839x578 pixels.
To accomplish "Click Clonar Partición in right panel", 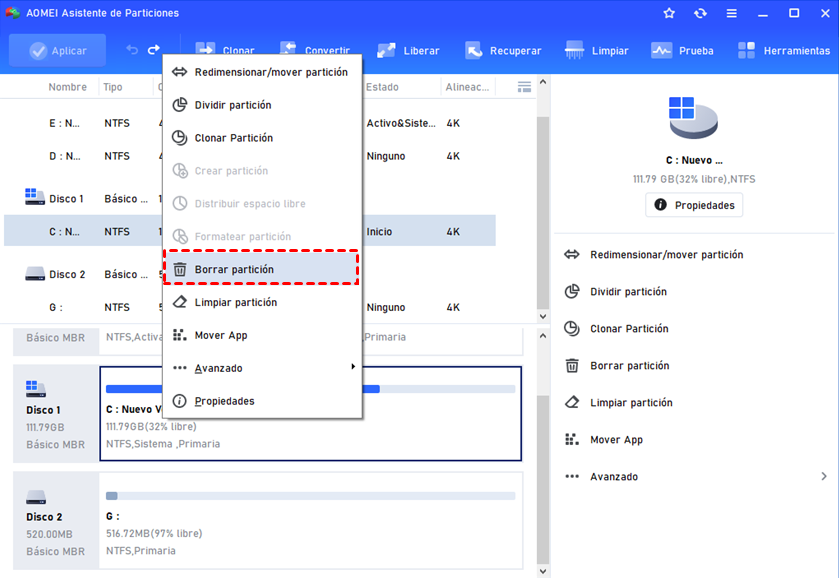I will (x=629, y=329).
